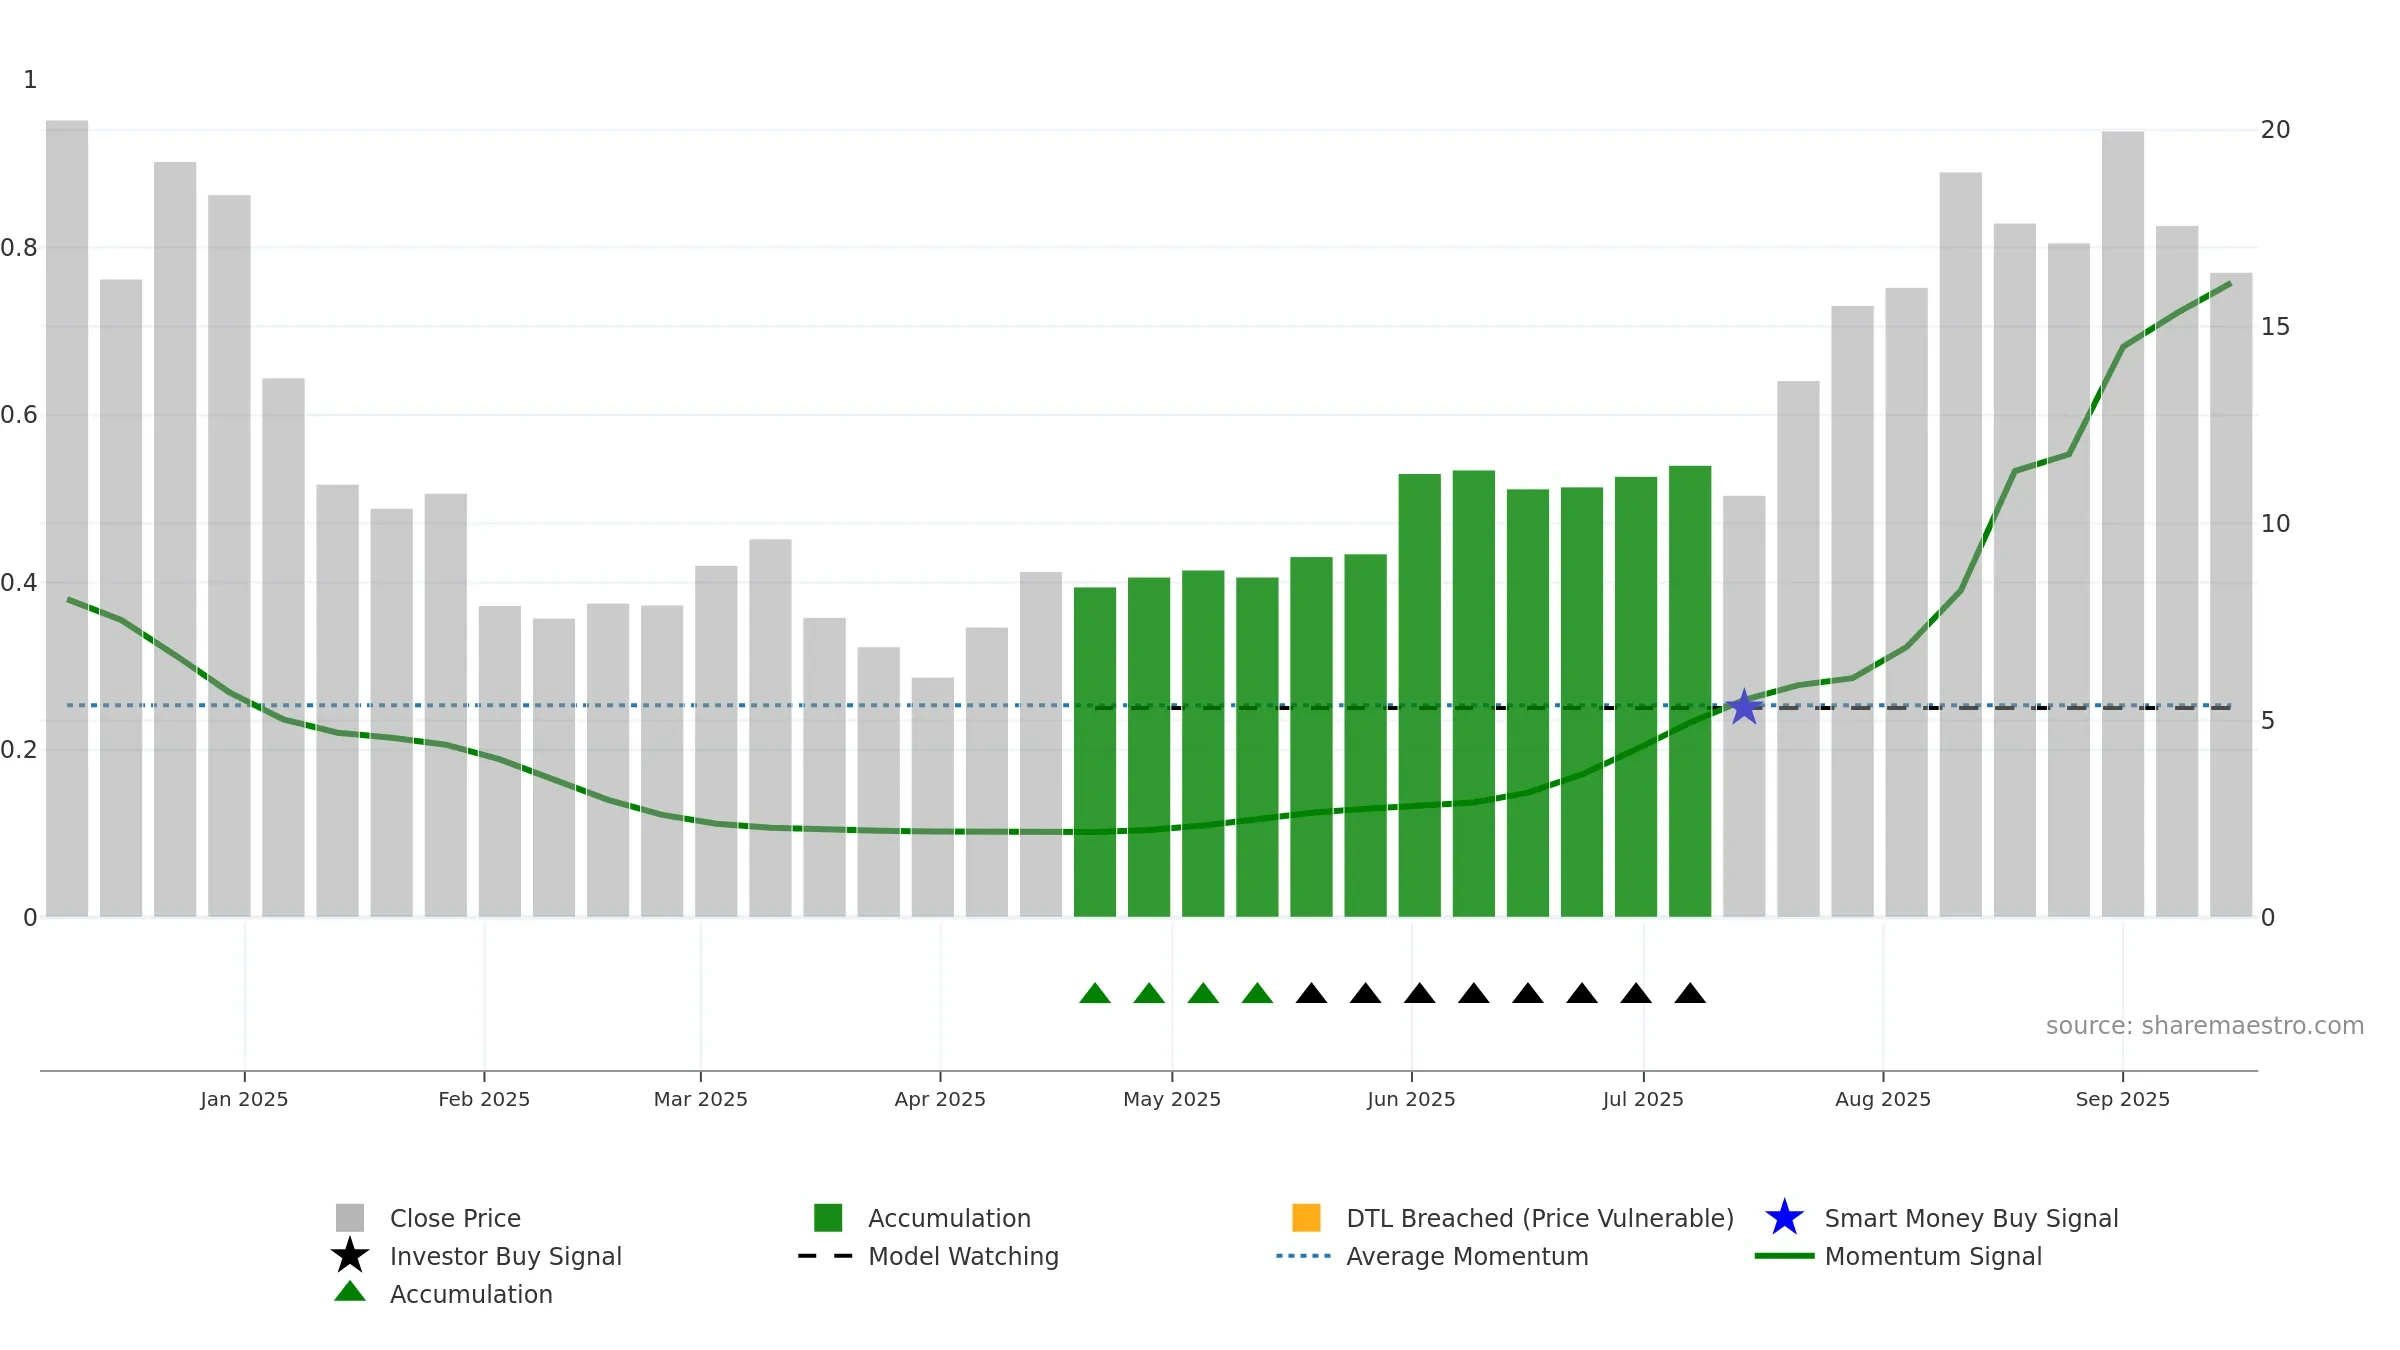Click the Apr 2025 axis label
The height and width of the screenshot is (1350, 2400).
(x=940, y=1100)
